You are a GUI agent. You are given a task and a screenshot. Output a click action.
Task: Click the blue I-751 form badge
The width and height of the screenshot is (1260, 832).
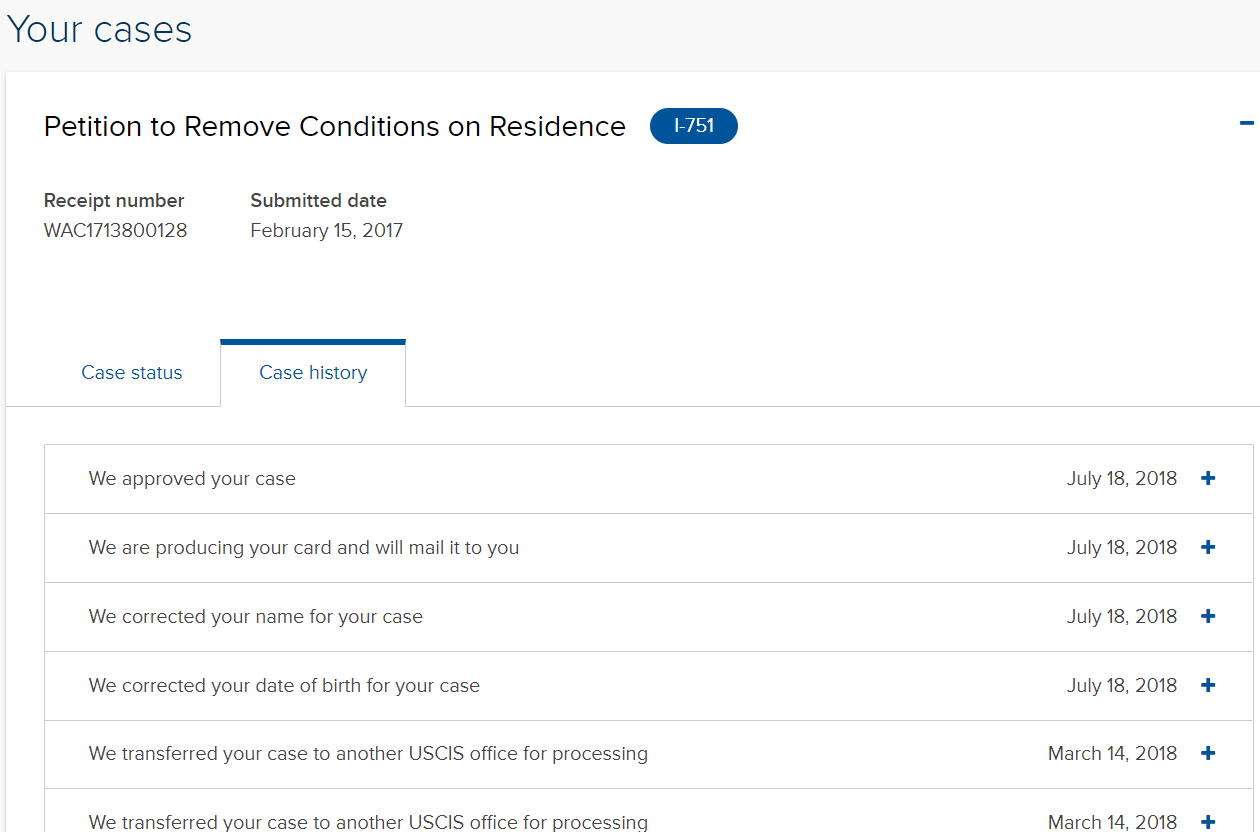[693, 127]
